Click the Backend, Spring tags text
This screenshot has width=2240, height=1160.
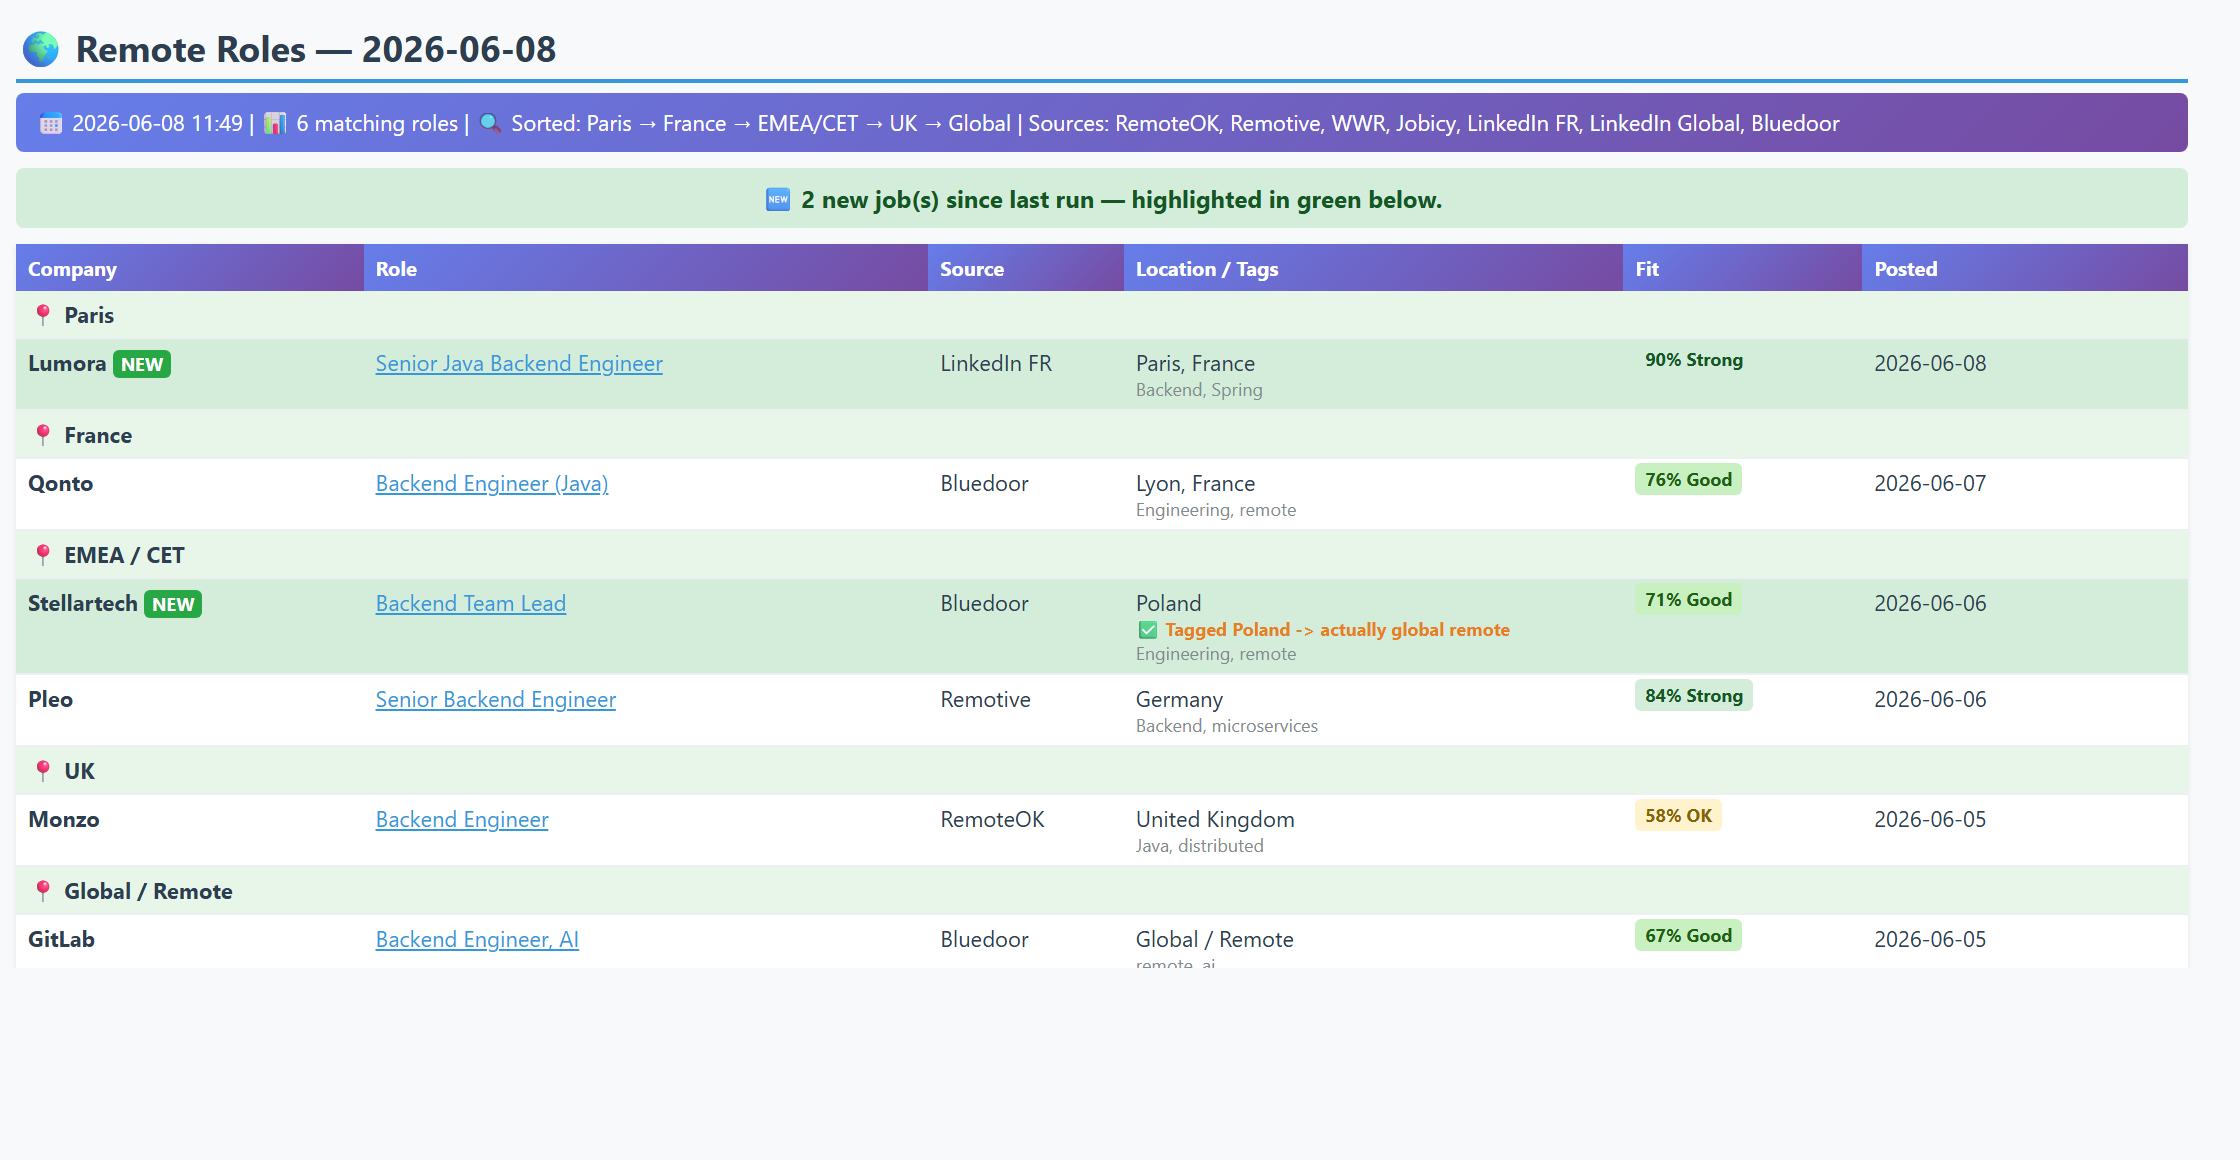[1199, 390]
